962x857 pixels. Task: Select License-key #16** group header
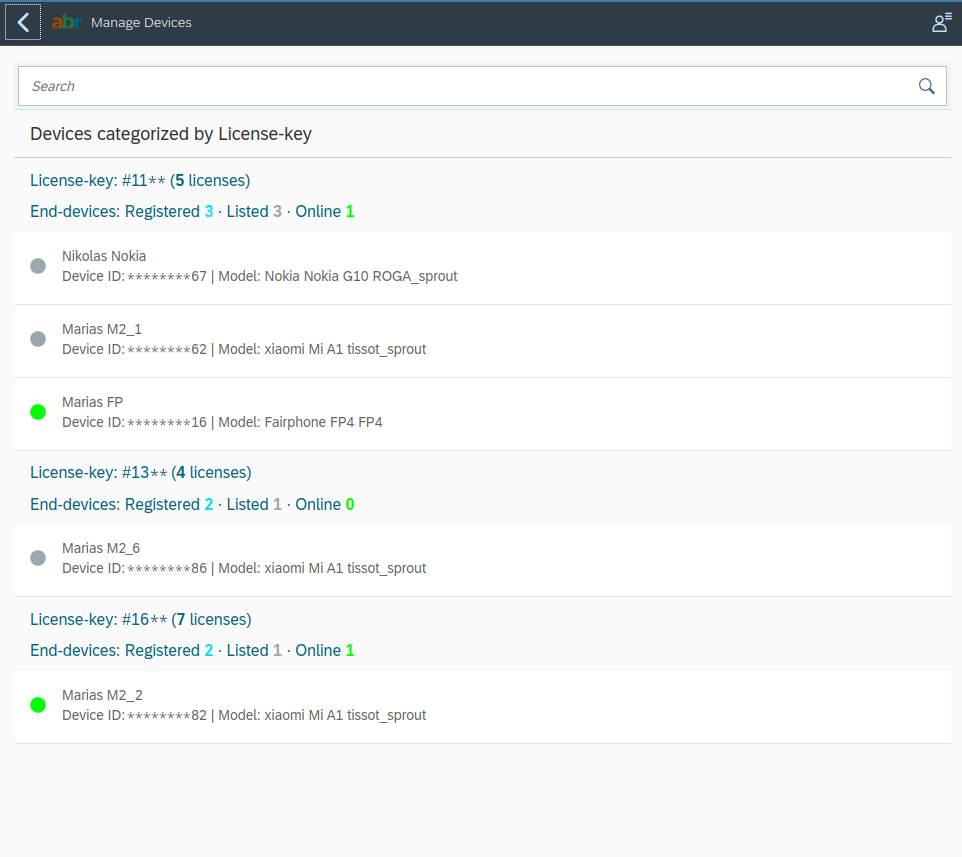(140, 620)
